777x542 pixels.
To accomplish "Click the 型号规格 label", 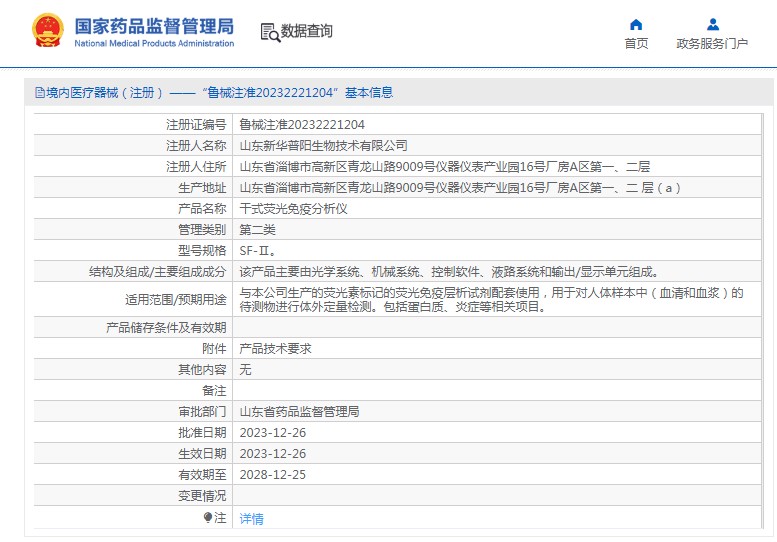I will coord(202,251).
